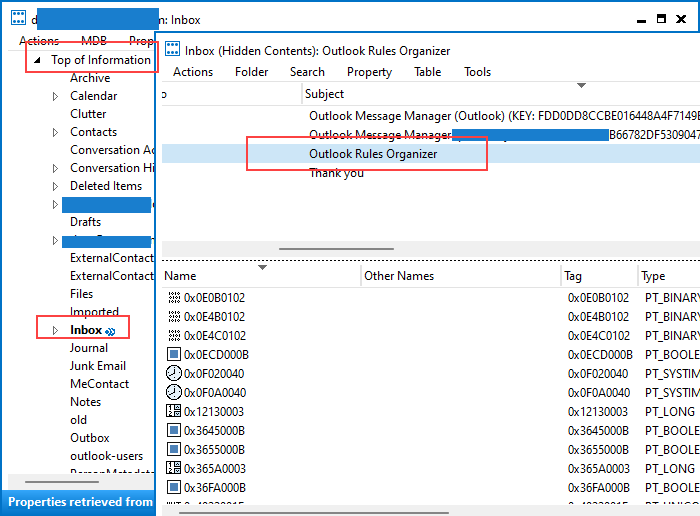
Task: Click the Tag column header
Action: (599, 276)
